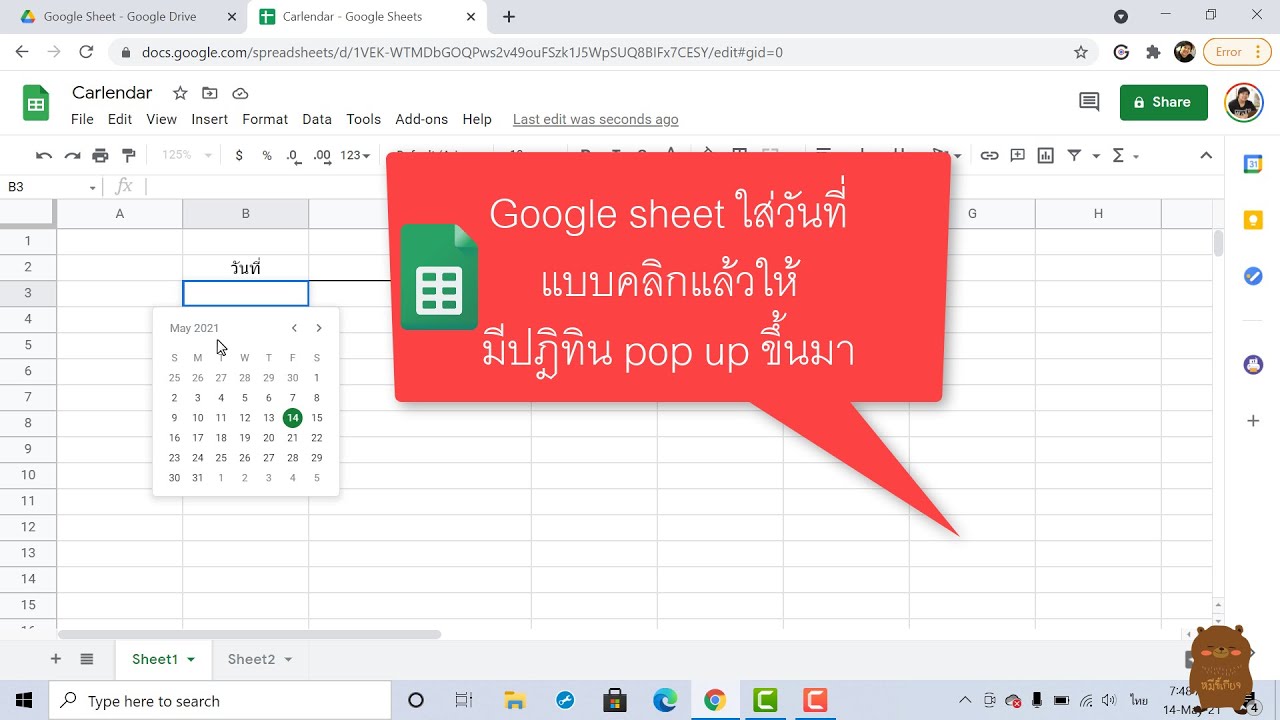Screen dimensions: 1280x720
Task: Star the Carlendar document
Action: [180, 93]
